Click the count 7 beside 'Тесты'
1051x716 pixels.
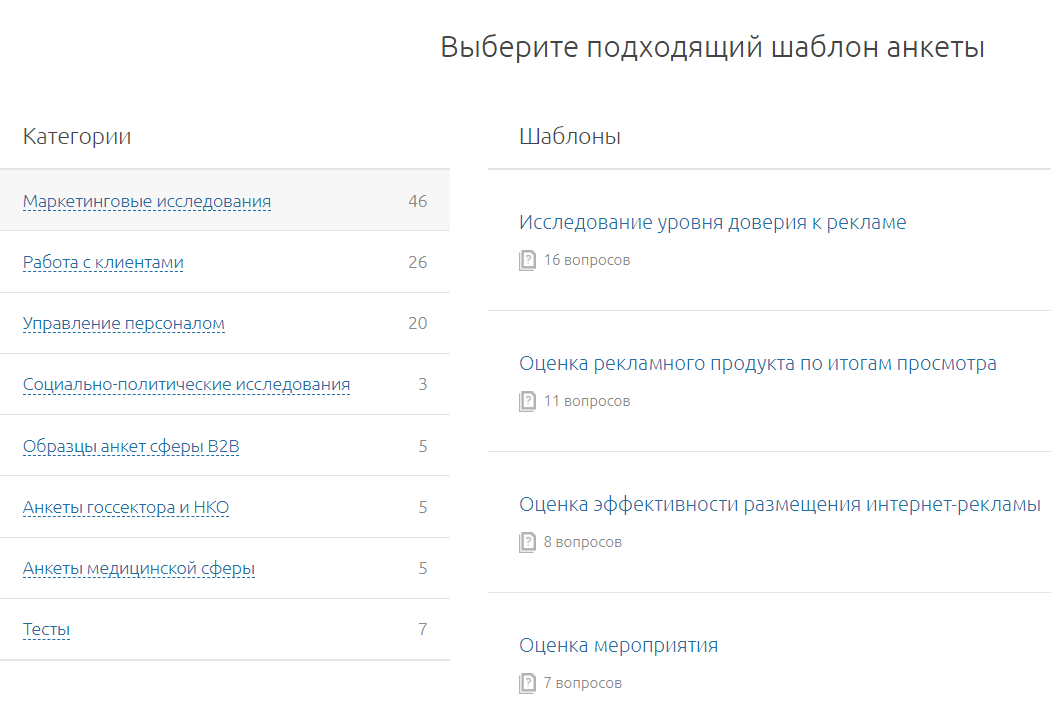[422, 630]
